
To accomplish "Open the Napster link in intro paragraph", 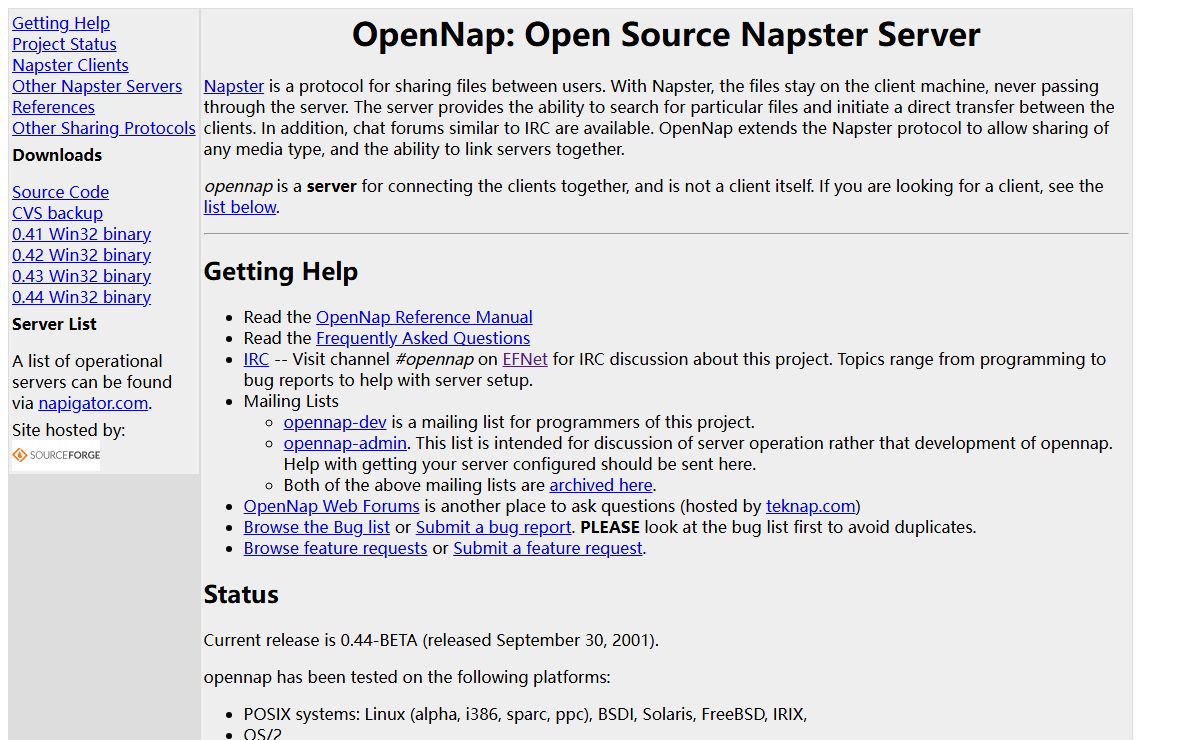I will point(234,86).
